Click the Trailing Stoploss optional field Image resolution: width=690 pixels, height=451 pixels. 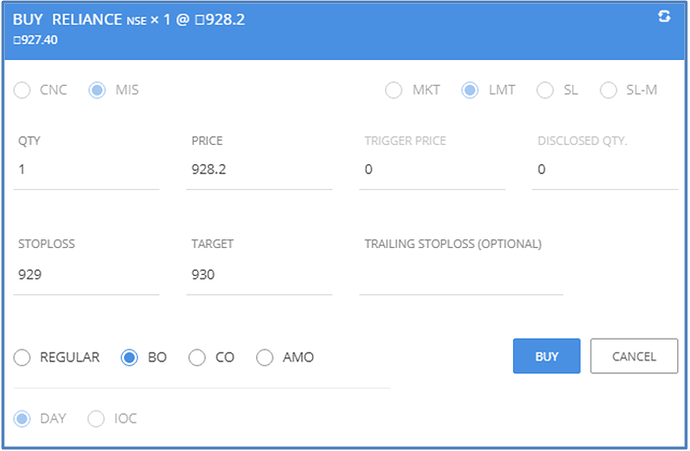pos(460,276)
